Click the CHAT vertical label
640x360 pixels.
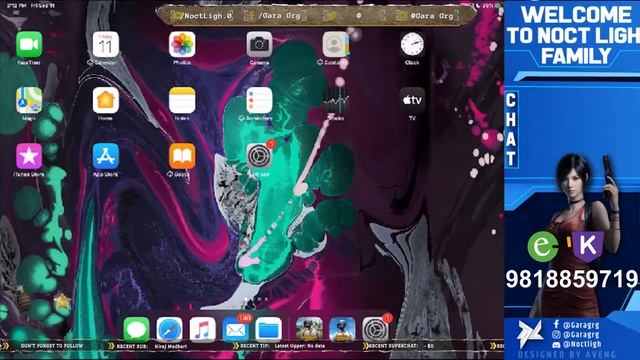[511, 129]
